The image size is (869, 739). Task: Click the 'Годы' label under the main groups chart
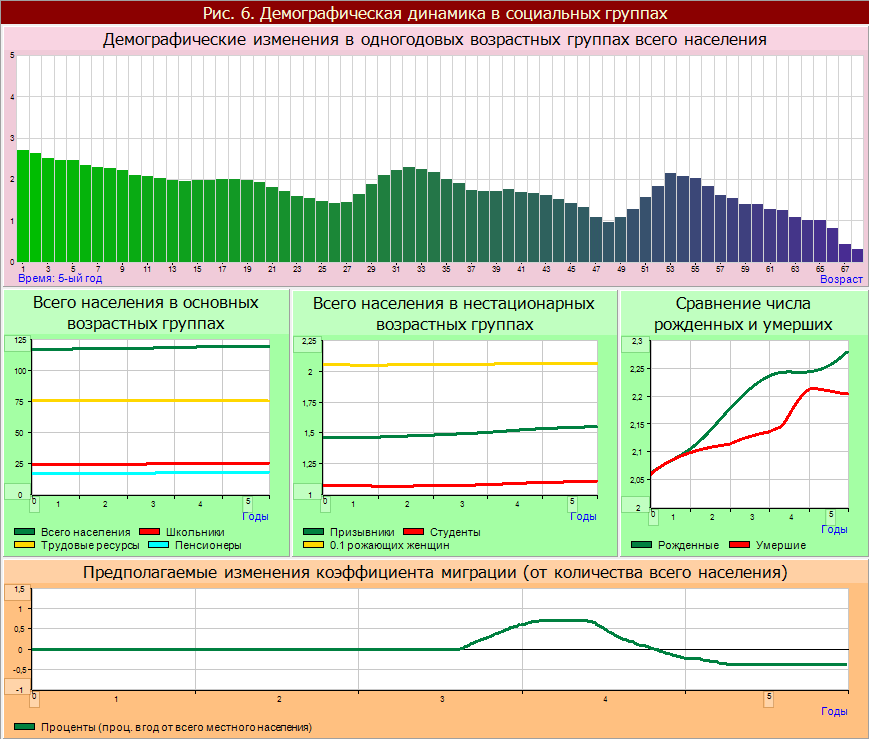[x=255, y=516]
